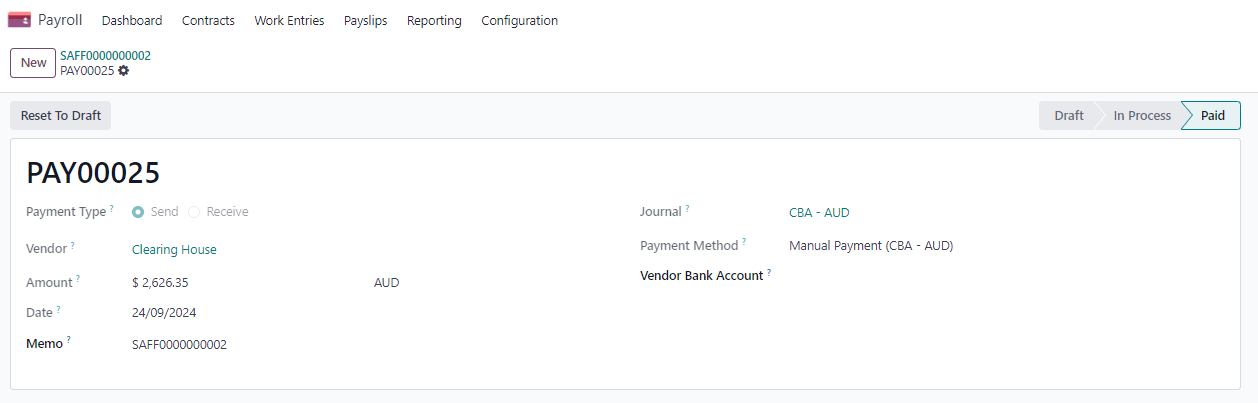Open the Contracts menu
Image resolution: width=1258 pixels, height=403 pixels.
point(208,20)
